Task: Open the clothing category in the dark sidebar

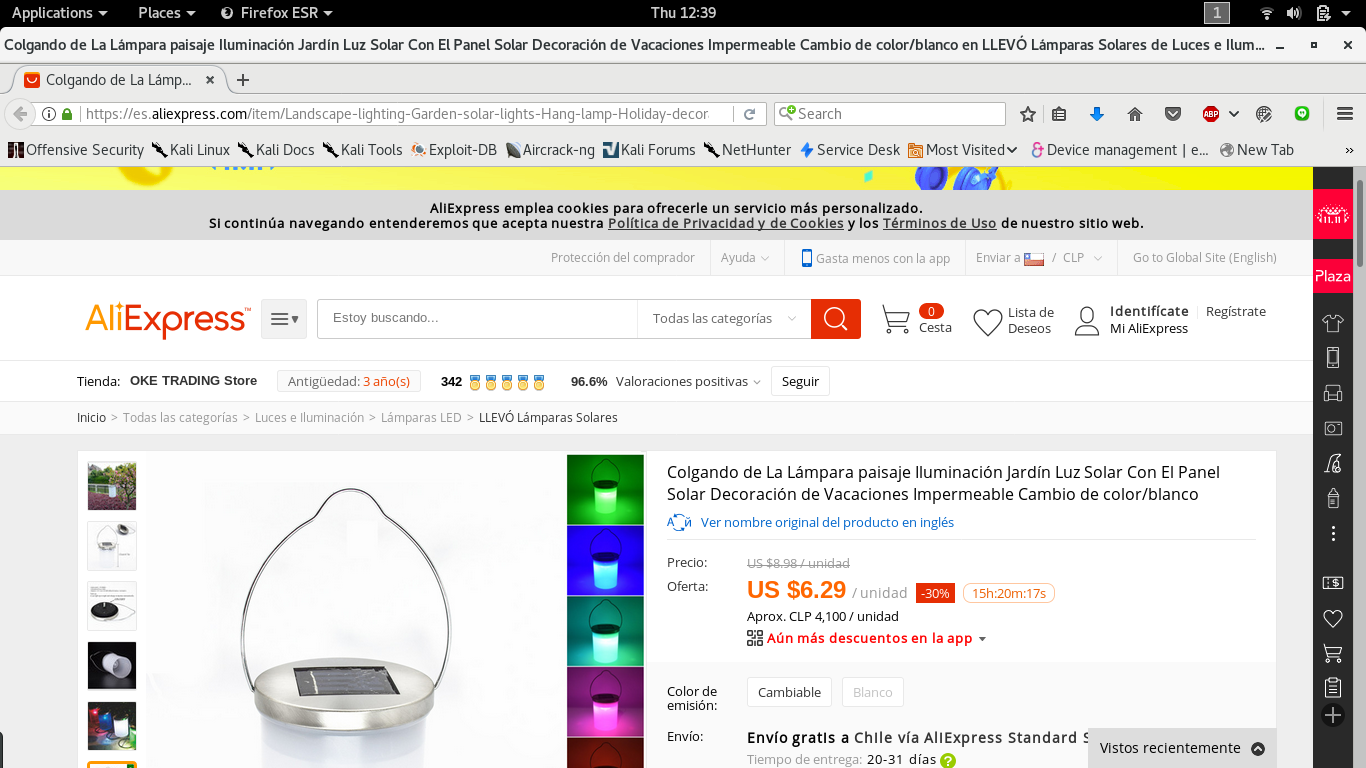Action: (x=1333, y=323)
